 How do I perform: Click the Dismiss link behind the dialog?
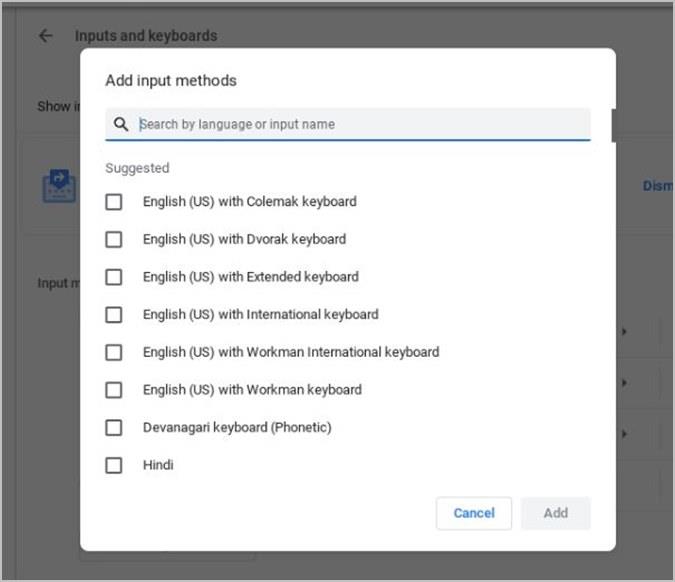[x=658, y=186]
